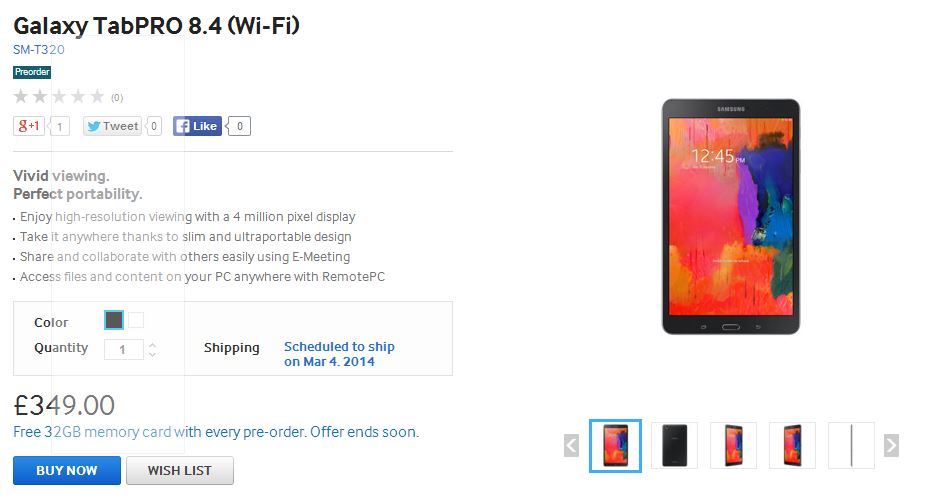Decrease quantity with the down arrow
Screen dimensions: 941x502
point(152,354)
